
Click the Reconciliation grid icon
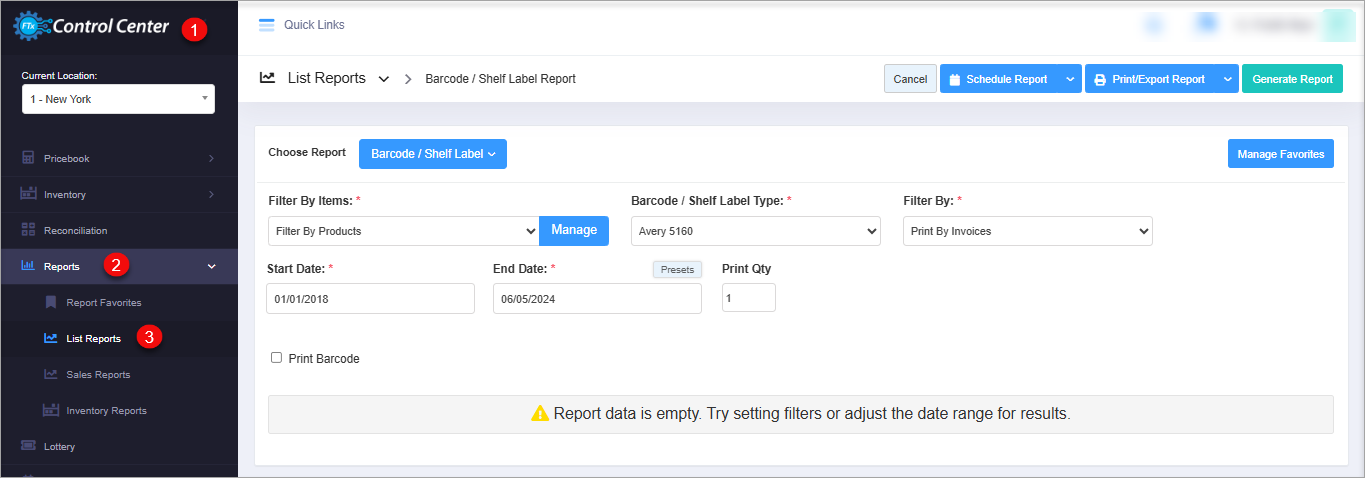tap(28, 230)
